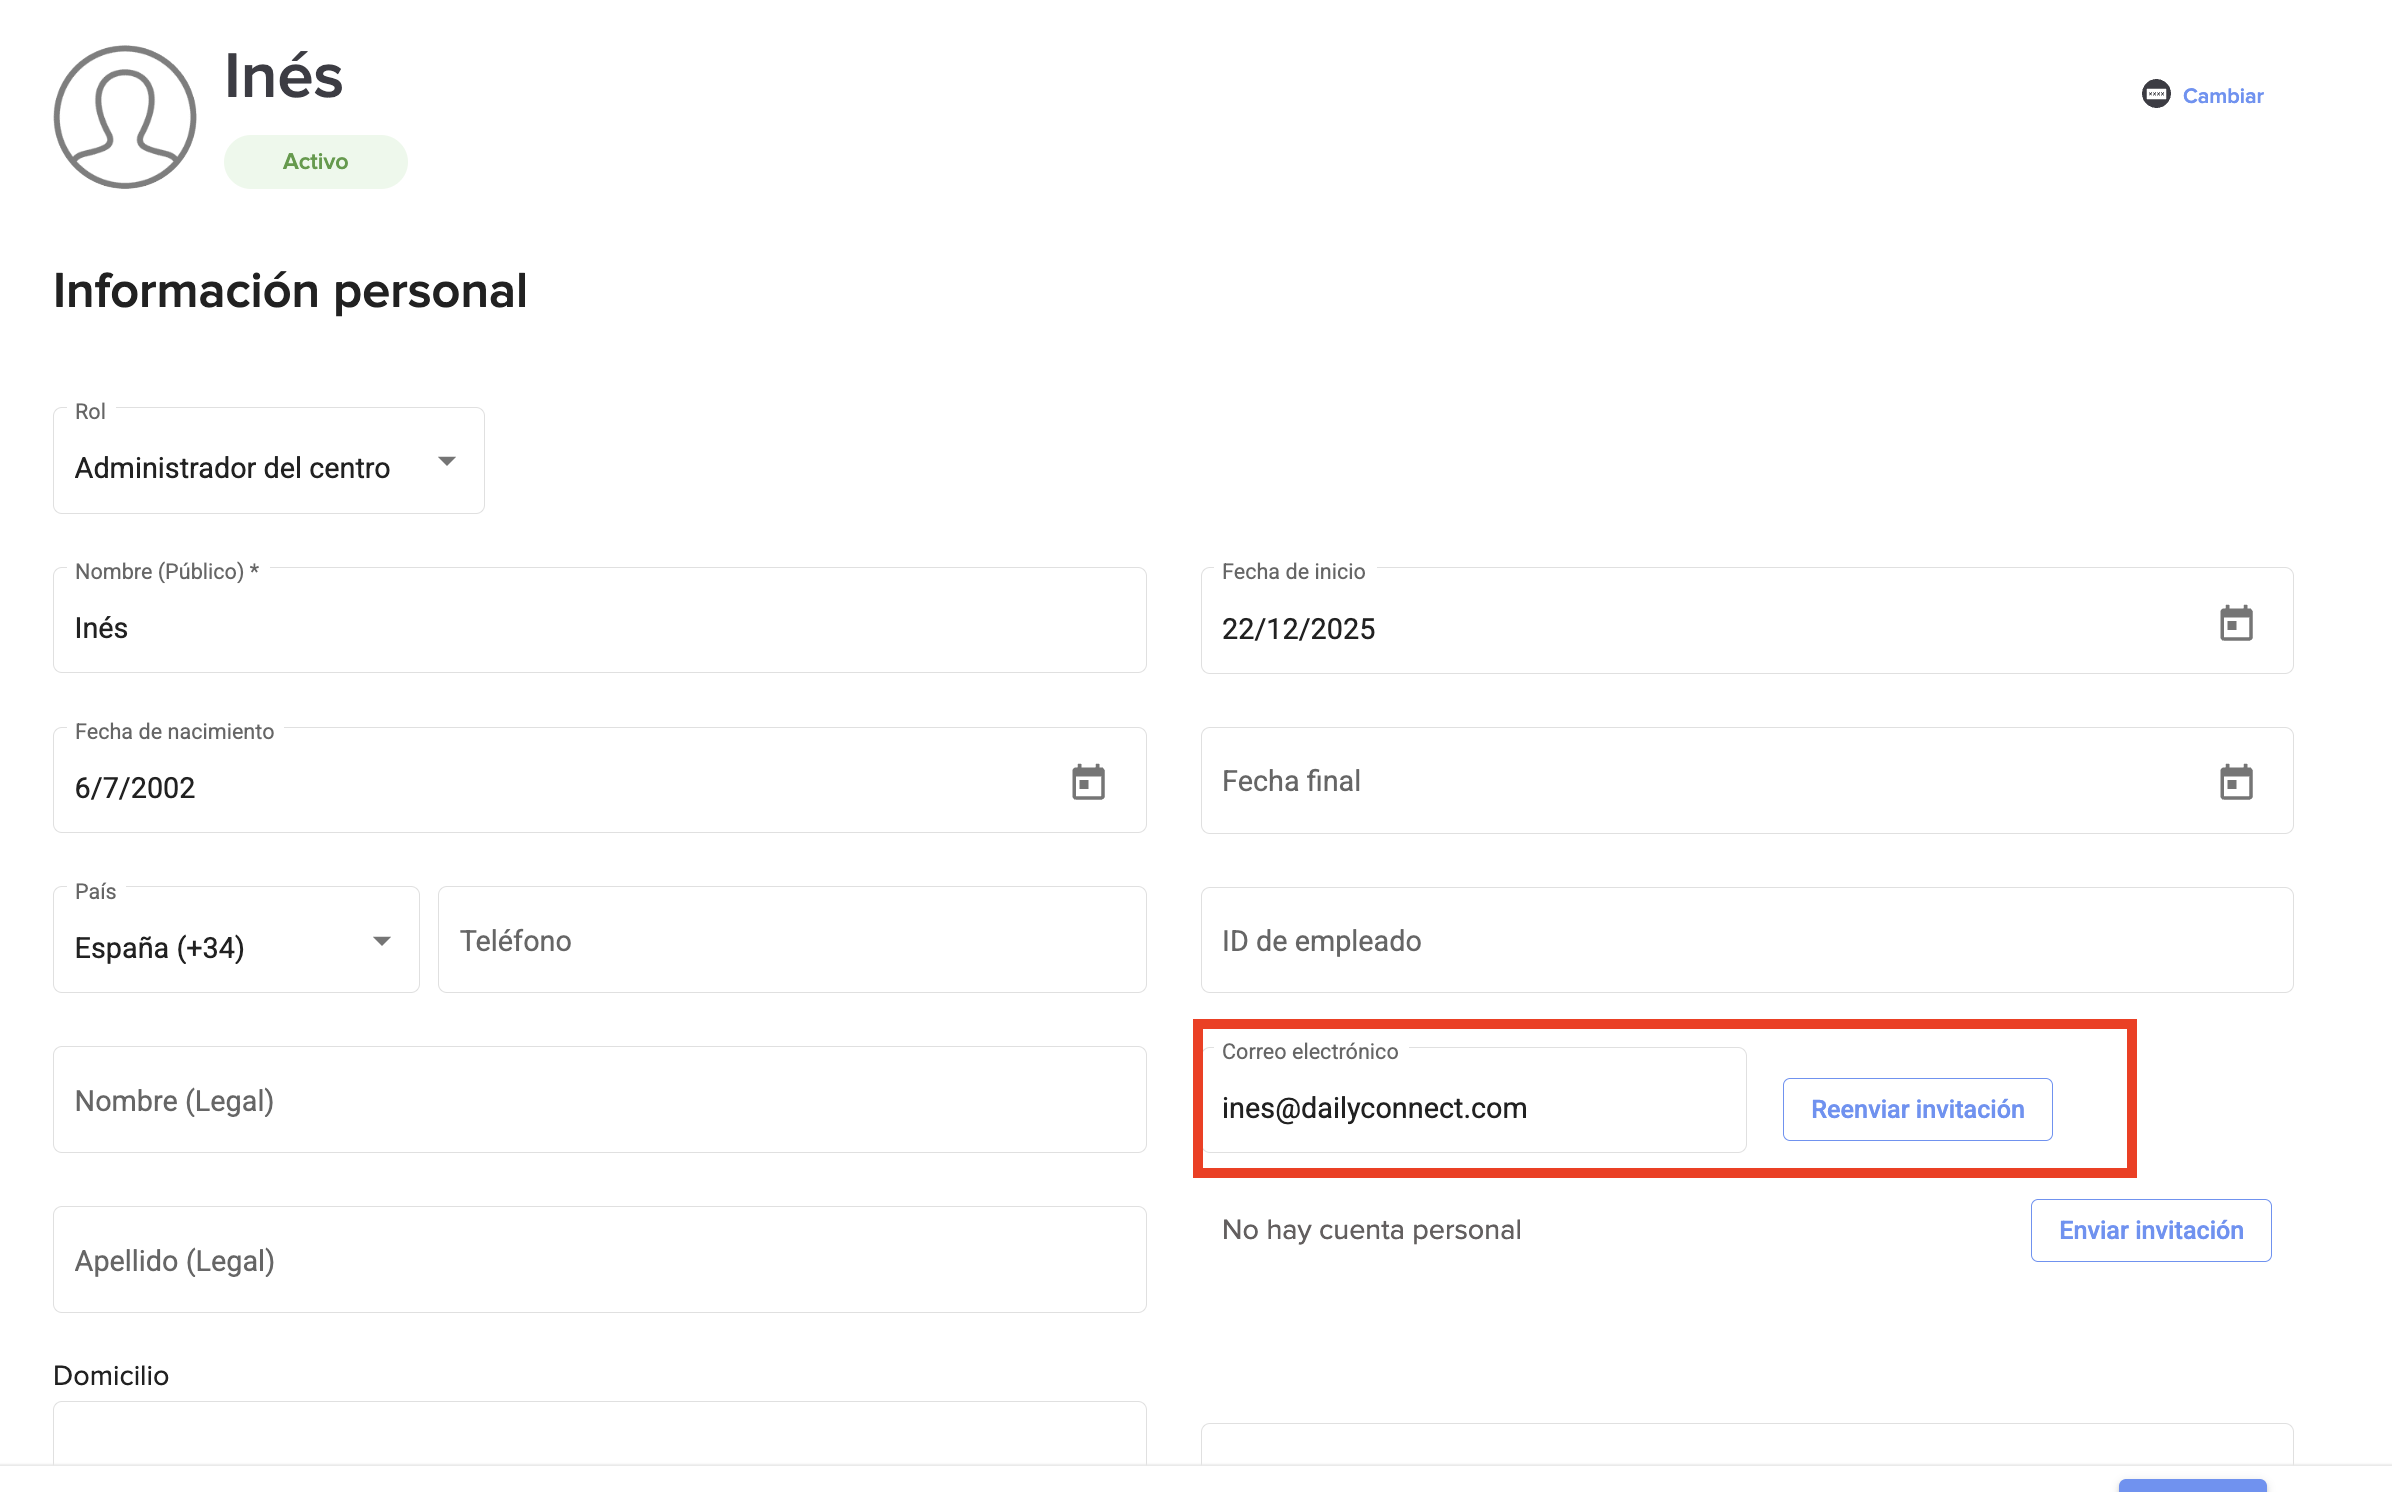
Task: Expand the Rol dropdown arrow
Action: click(447, 461)
